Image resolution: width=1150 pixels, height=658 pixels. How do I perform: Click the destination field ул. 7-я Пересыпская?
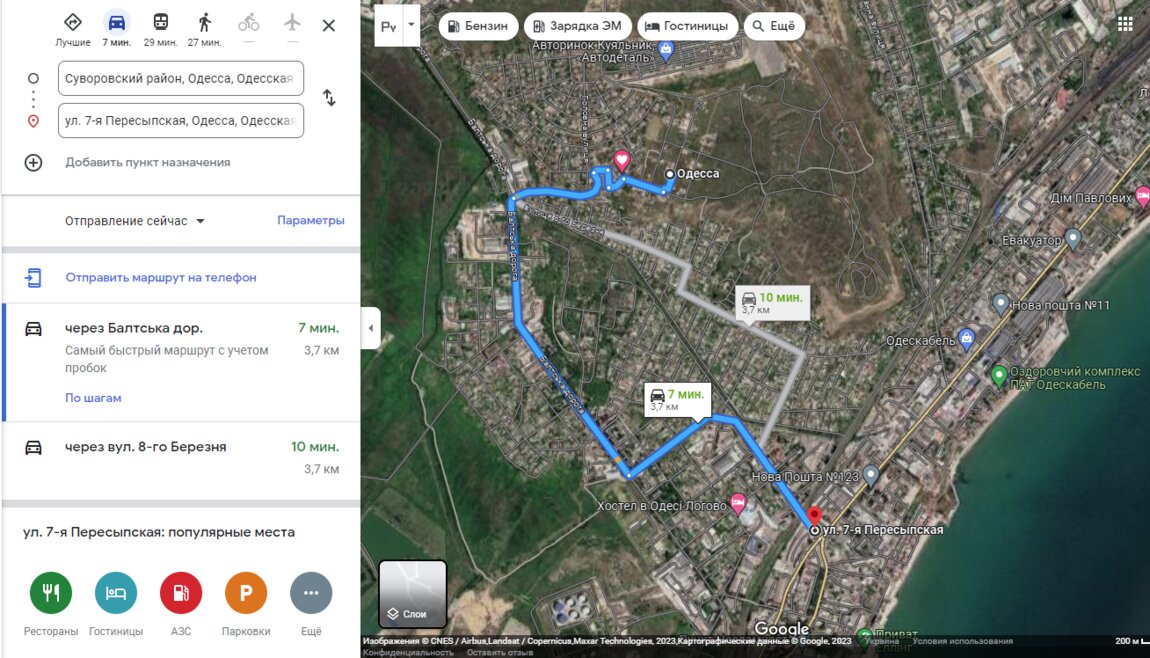click(x=180, y=120)
